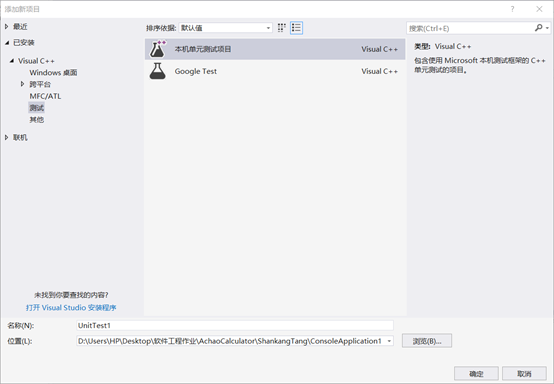Select the Visual C++ tree label
This screenshot has width=554, height=384.
coord(36,61)
